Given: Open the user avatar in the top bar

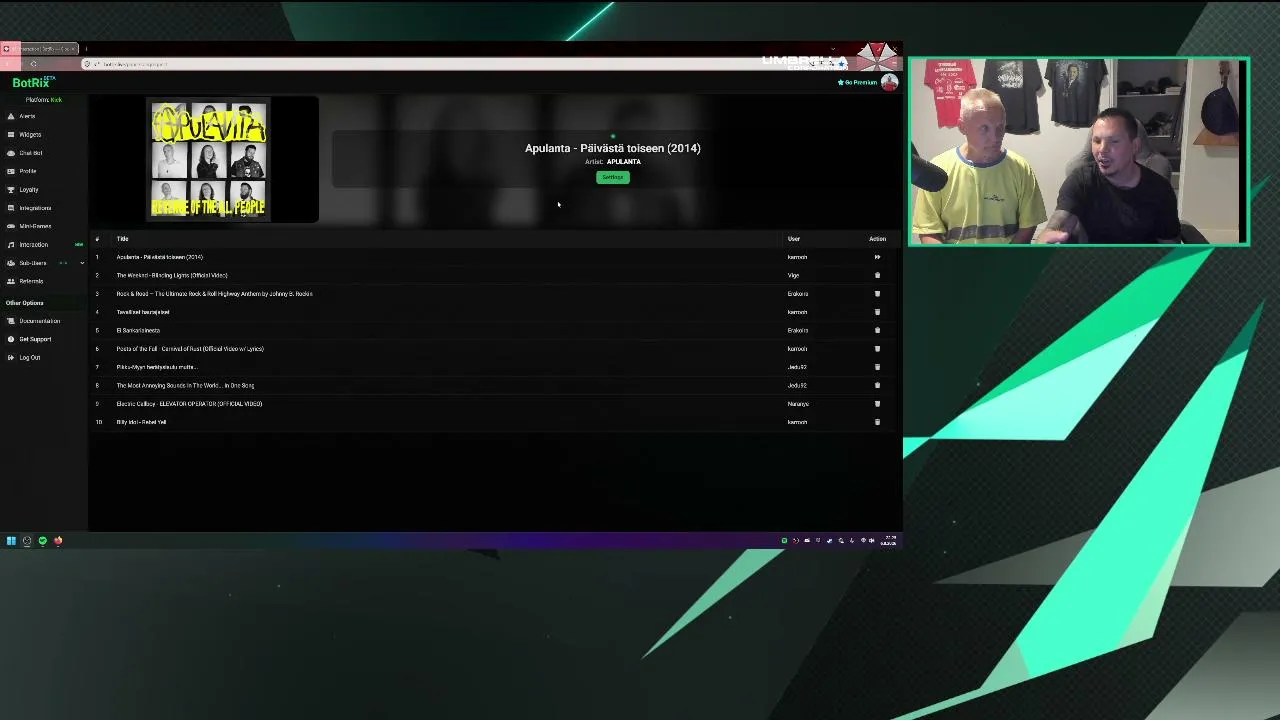Looking at the screenshot, I should coord(889,83).
